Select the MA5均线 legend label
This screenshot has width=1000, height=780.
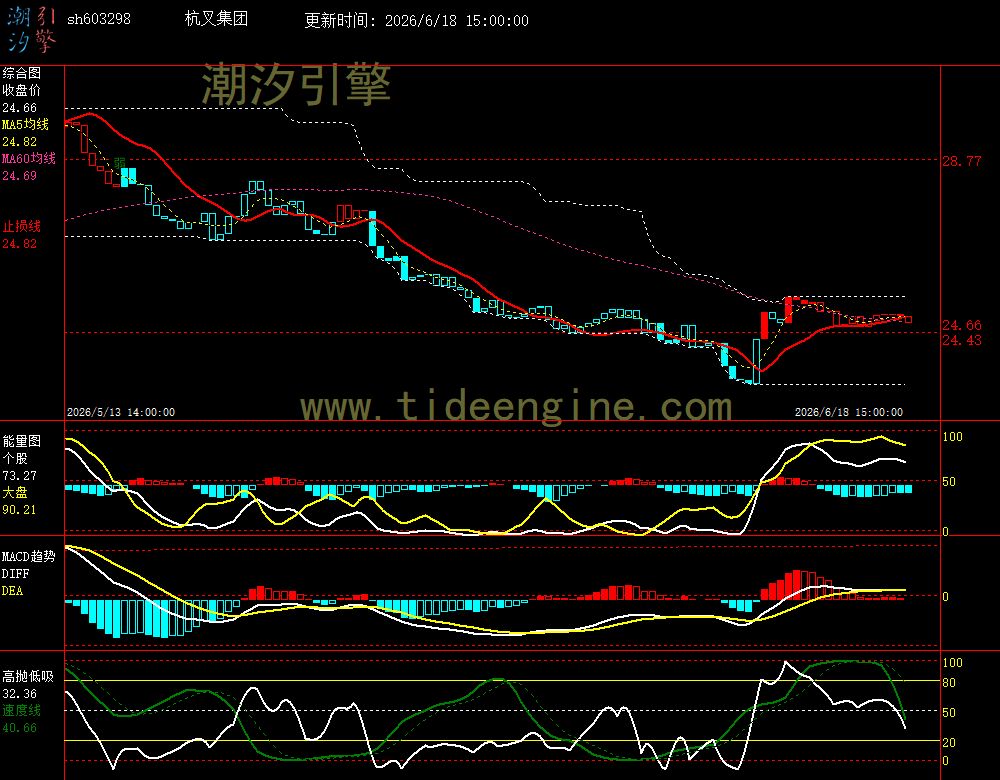[25, 124]
